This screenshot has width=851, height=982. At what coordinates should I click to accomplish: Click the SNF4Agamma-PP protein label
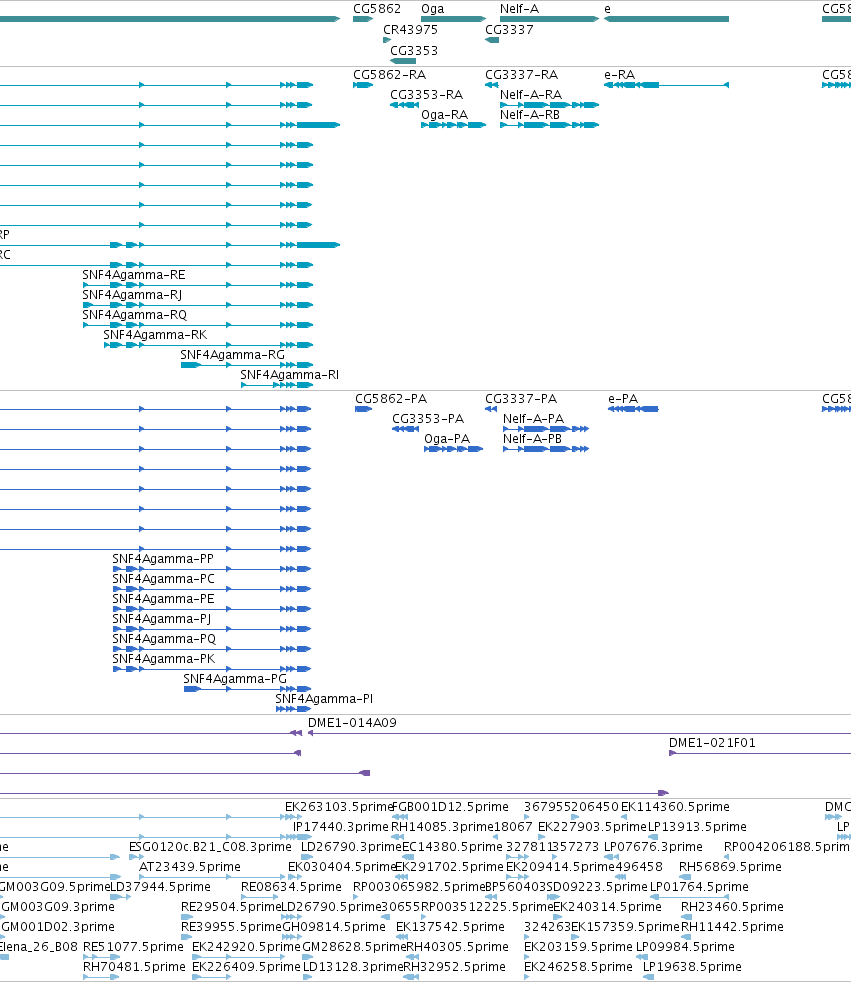[163, 559]
